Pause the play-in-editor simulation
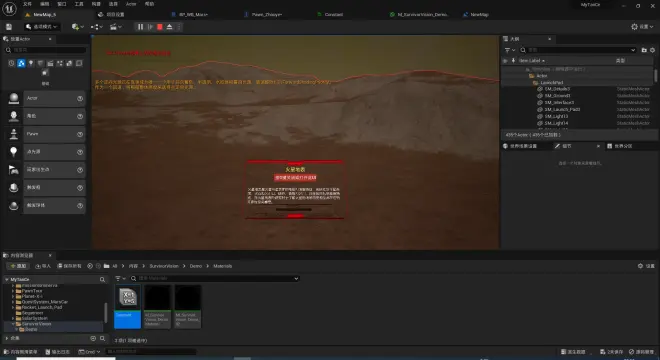 (x=140, y=27)
